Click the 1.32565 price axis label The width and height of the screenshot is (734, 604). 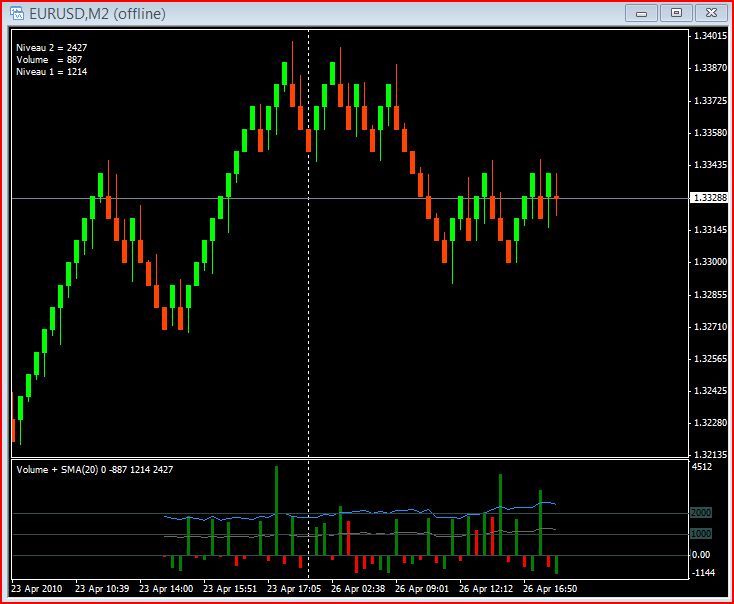click(x=710, y=359)
